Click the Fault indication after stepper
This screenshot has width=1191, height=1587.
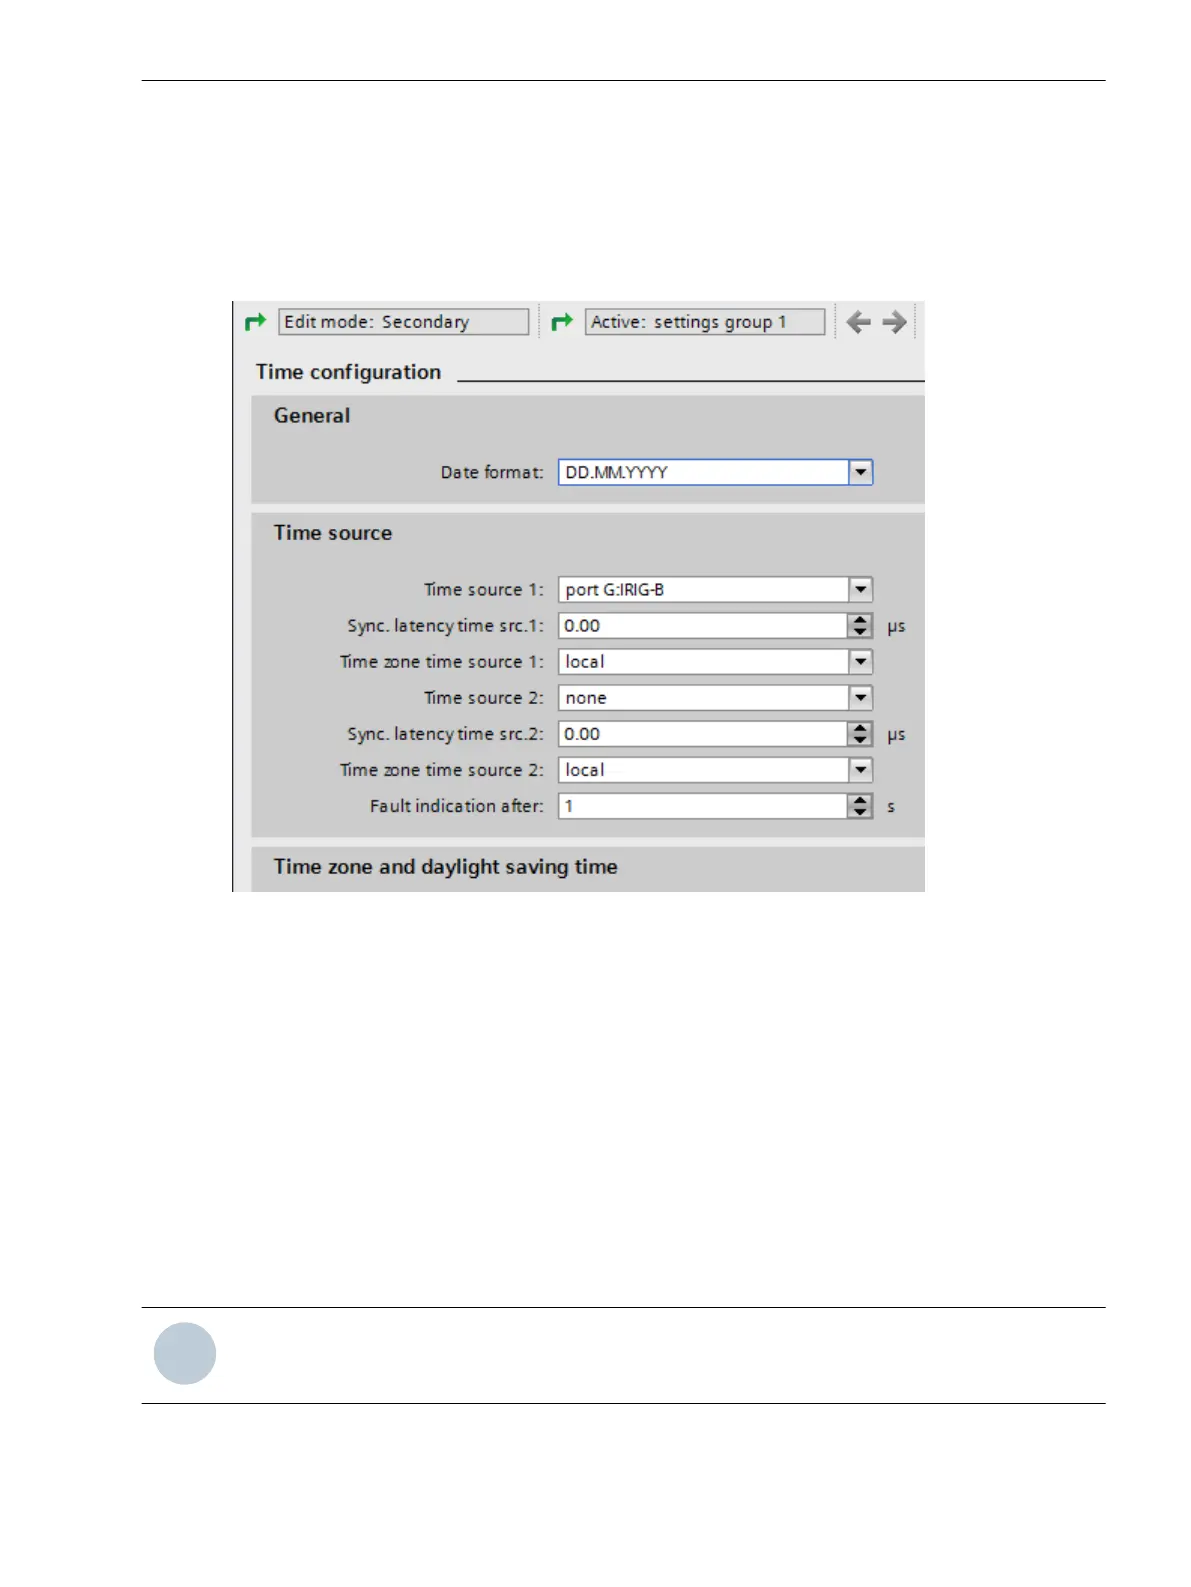(x=860, y=806)
